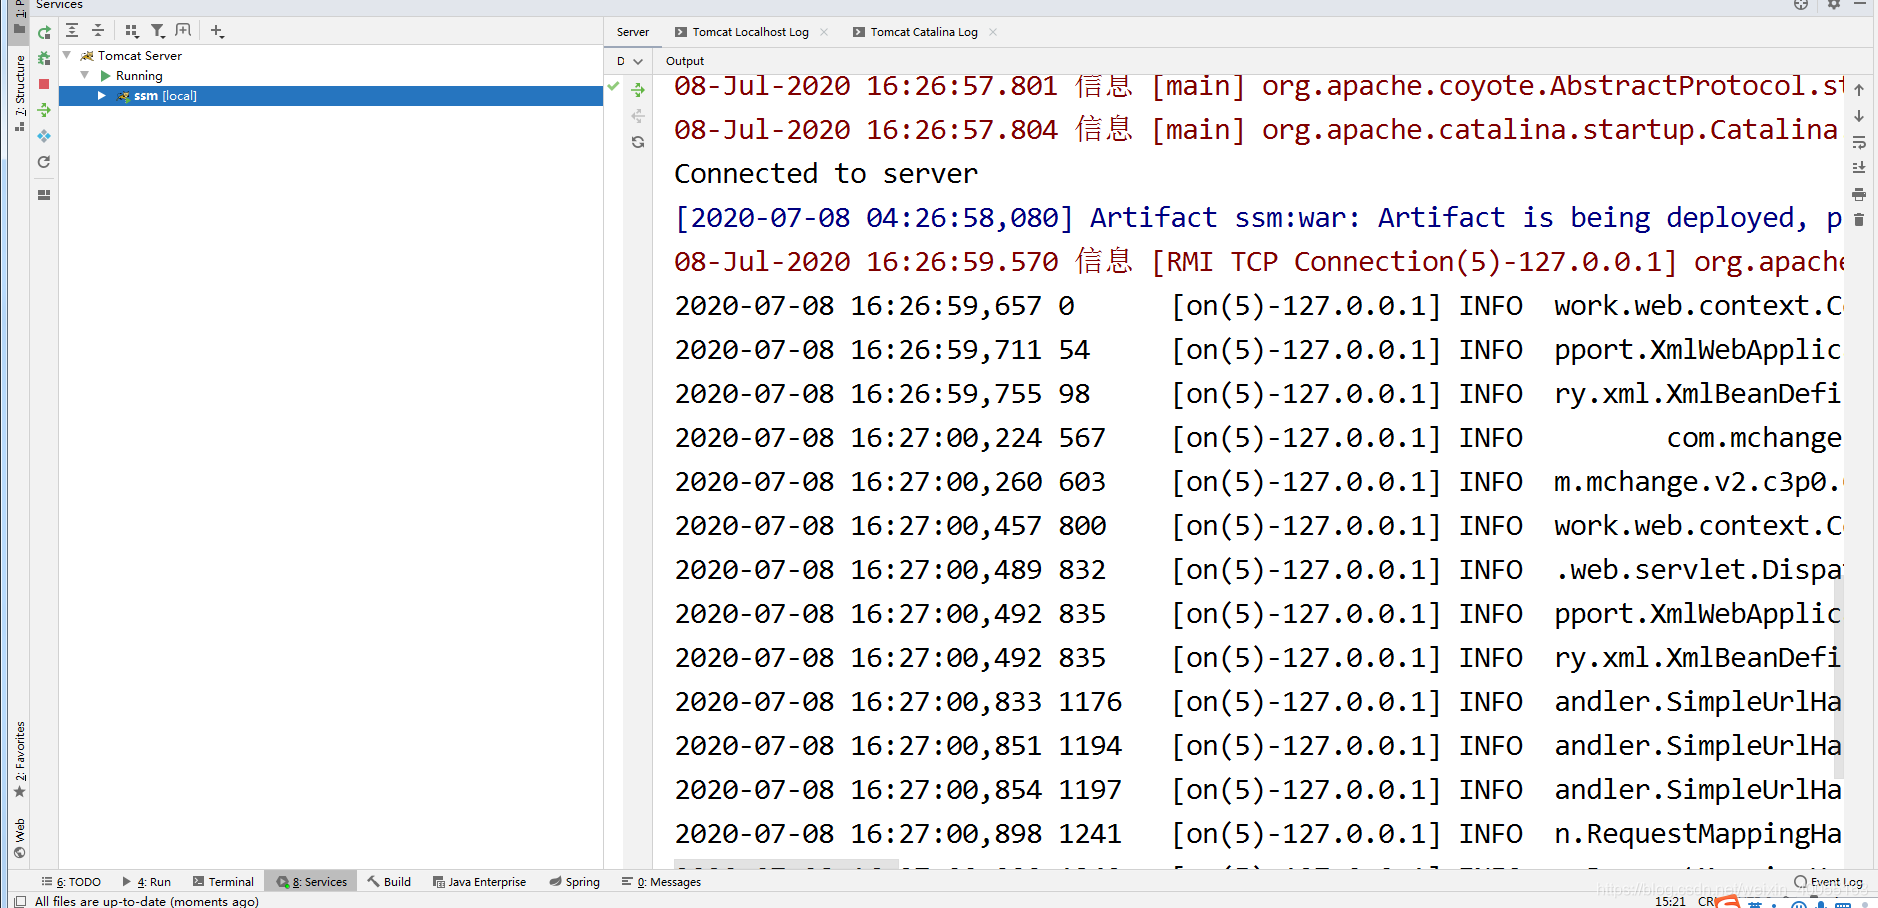This screenshot has height=908, width=1878.
Task: Click the Up the Stack Trace arrow
Action: 1859,90
